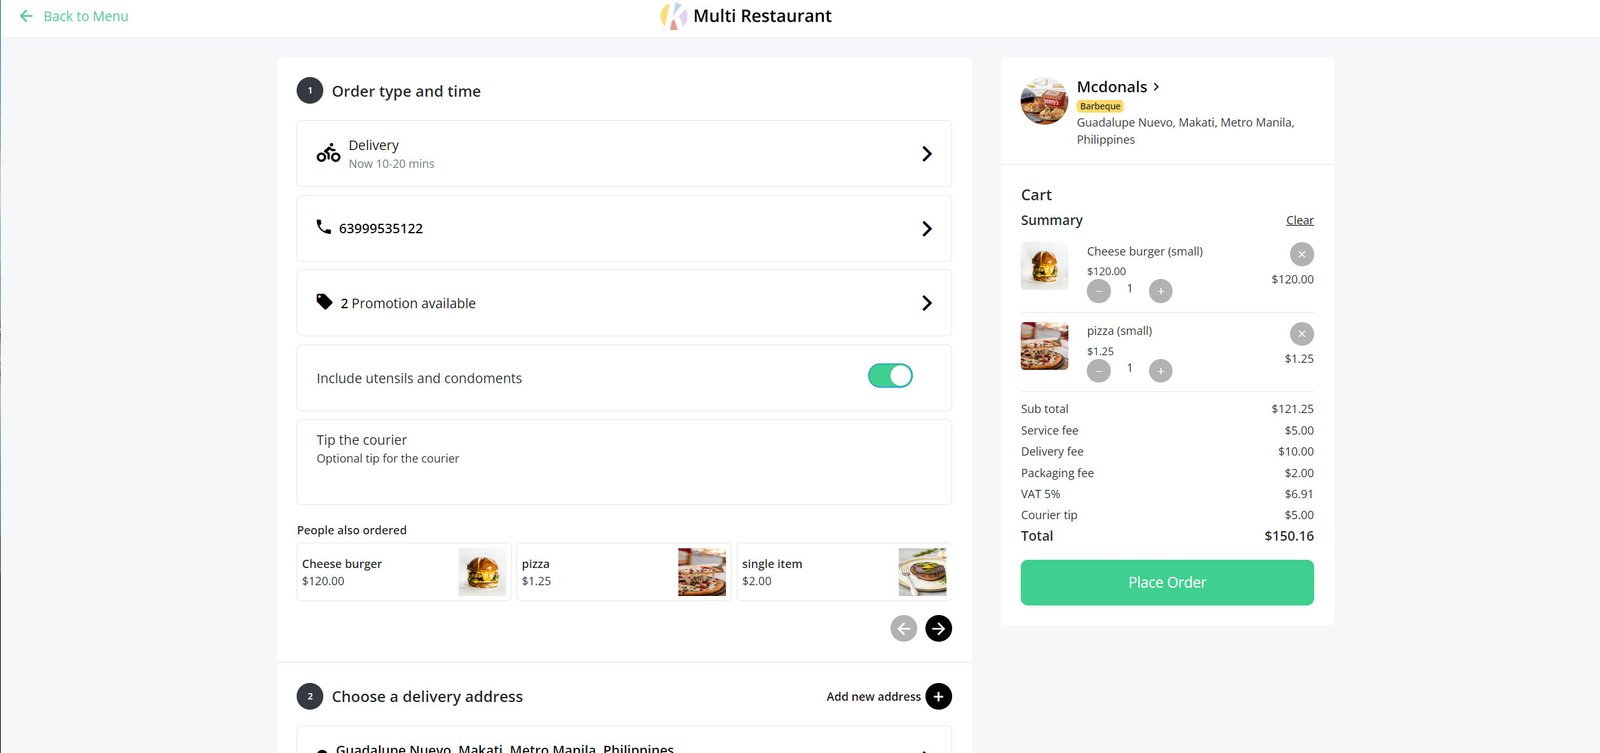Increase Cheese burger quantity
The height and width of the screenshot is (753, 1600).
(1160, 291)
